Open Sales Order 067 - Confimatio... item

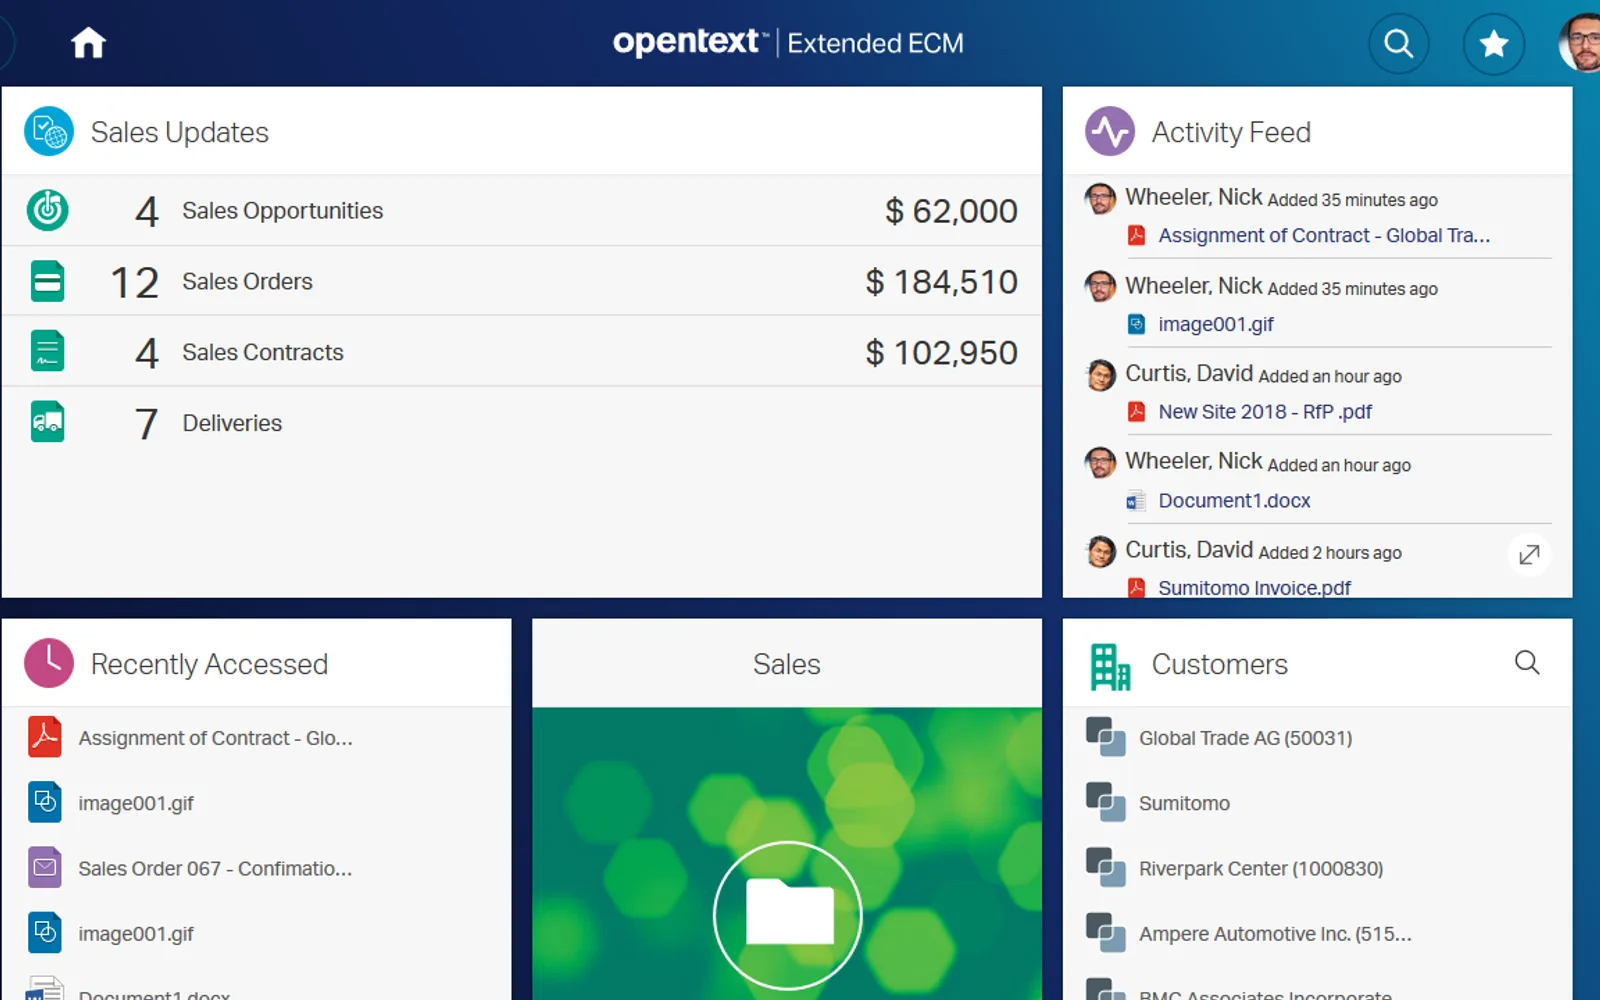(x=215, y=868)
